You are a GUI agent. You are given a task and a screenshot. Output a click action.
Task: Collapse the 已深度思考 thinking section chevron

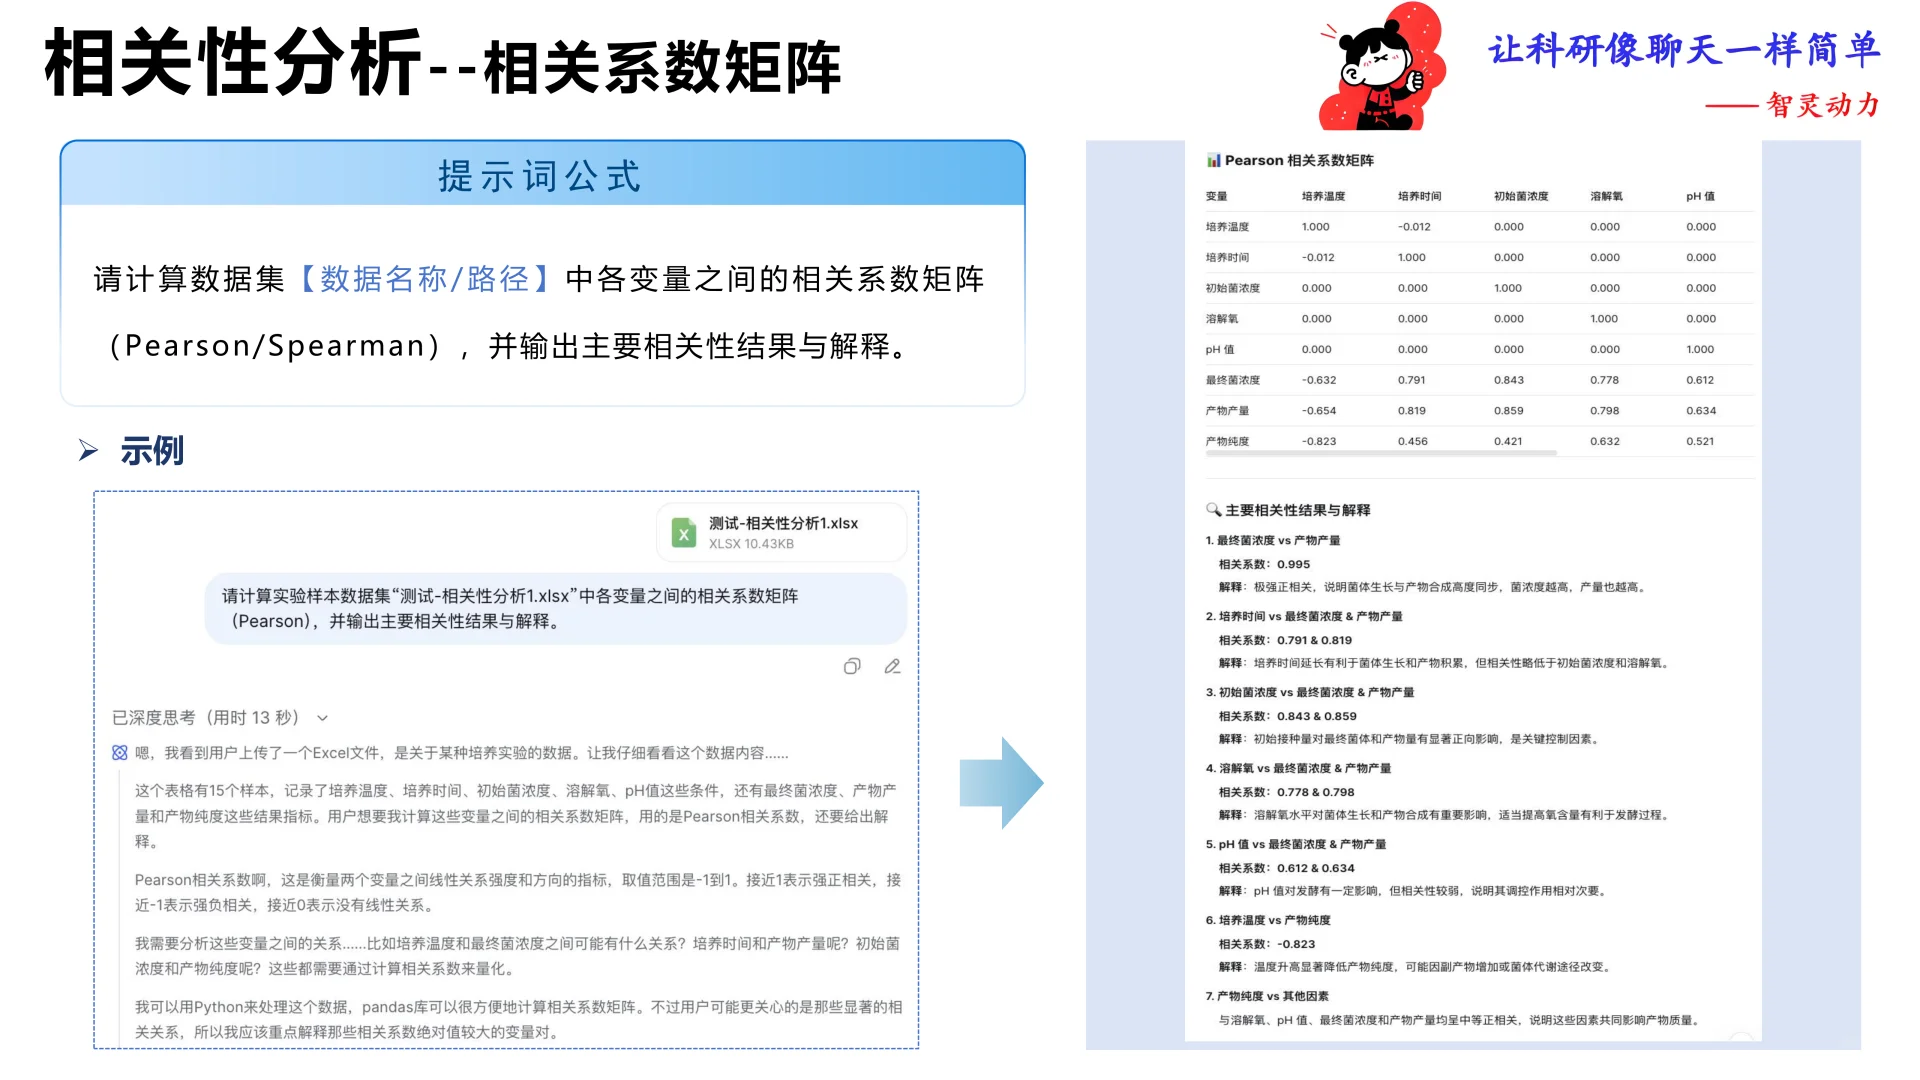pyautogui.click(x=322, y=718)
